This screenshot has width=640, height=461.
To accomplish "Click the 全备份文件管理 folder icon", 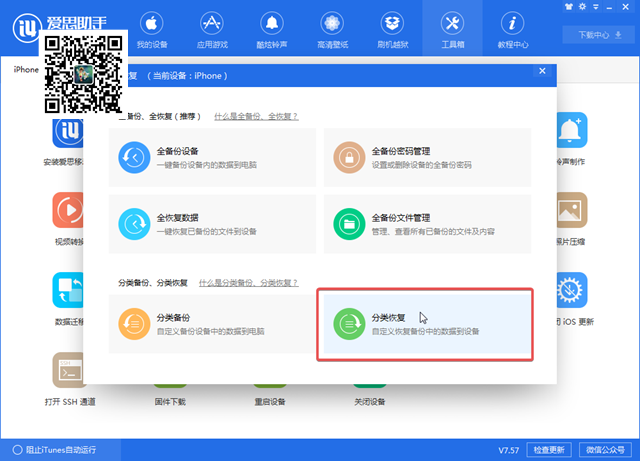I will (x=349, y=224).
